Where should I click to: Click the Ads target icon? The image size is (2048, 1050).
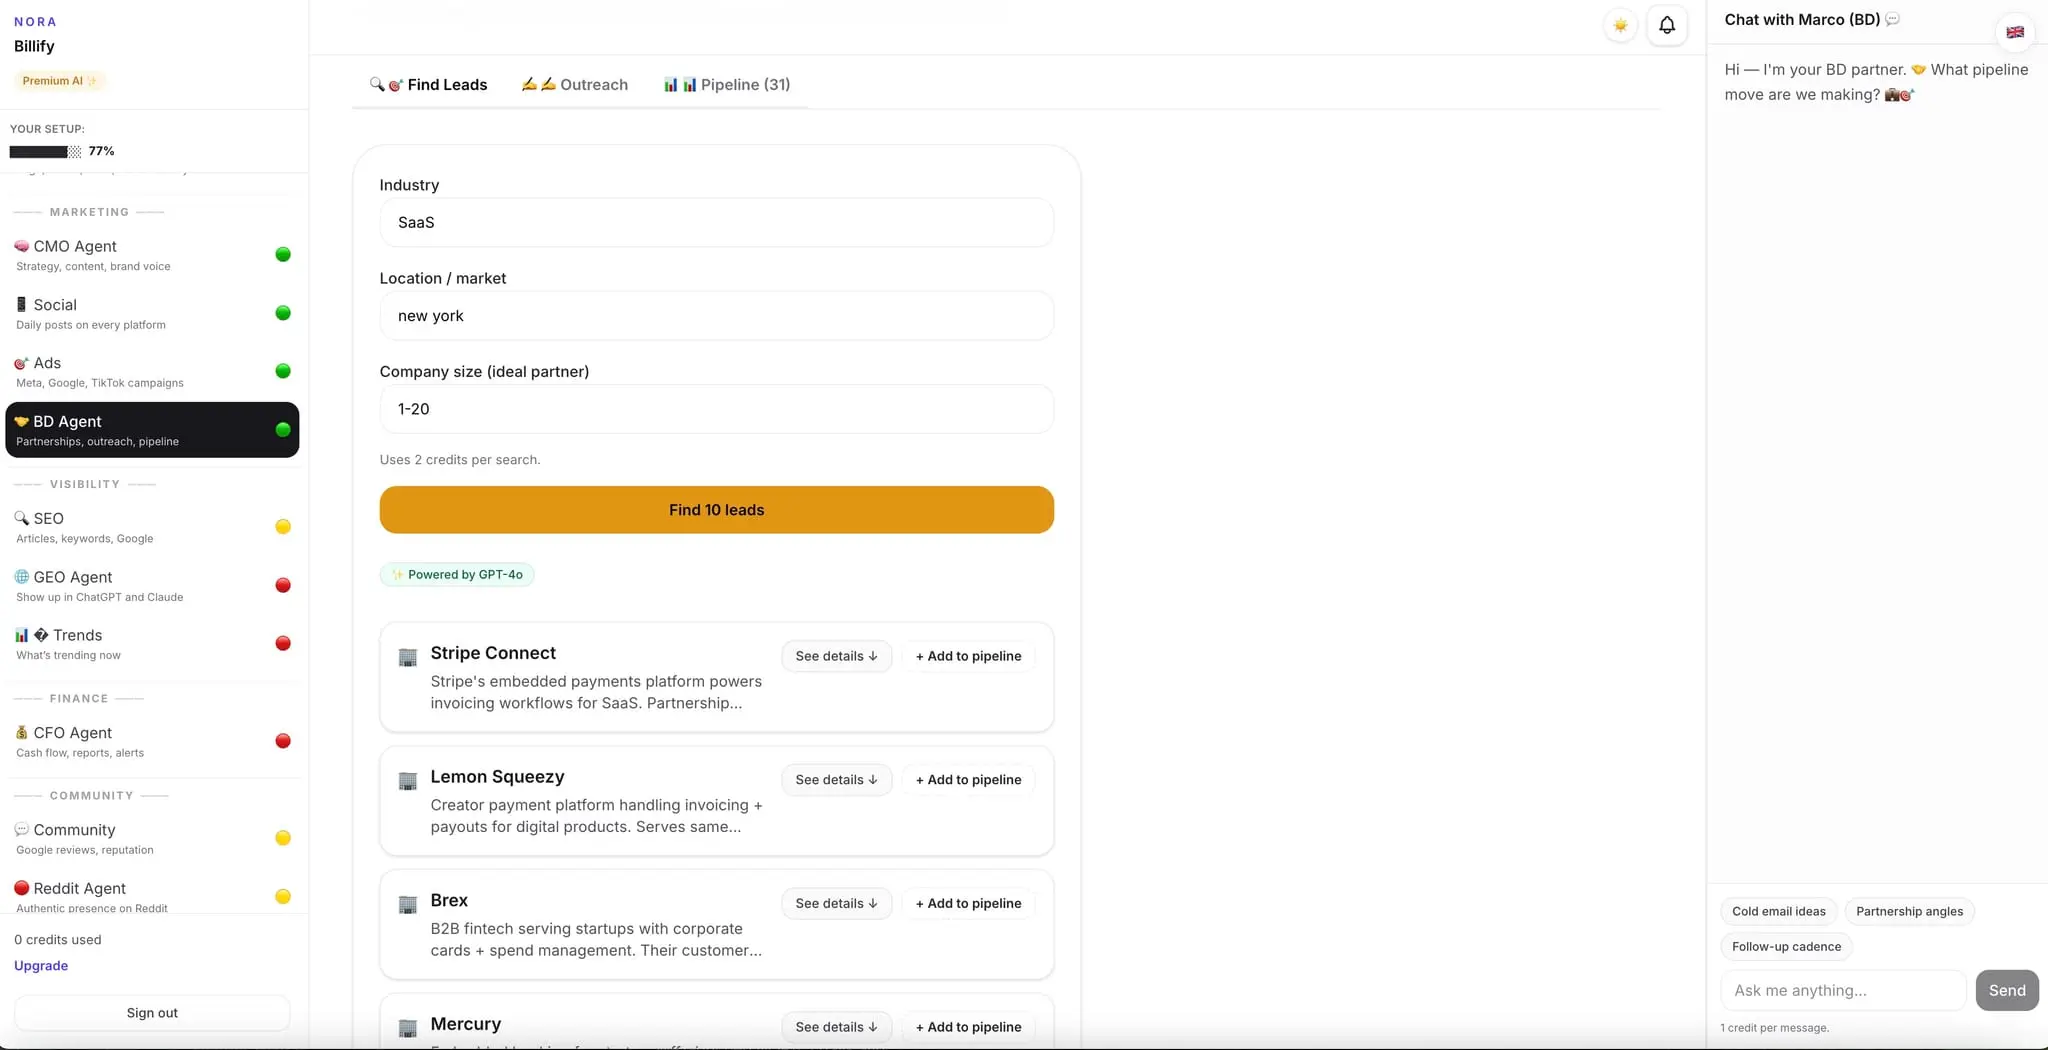pos(22,363)
